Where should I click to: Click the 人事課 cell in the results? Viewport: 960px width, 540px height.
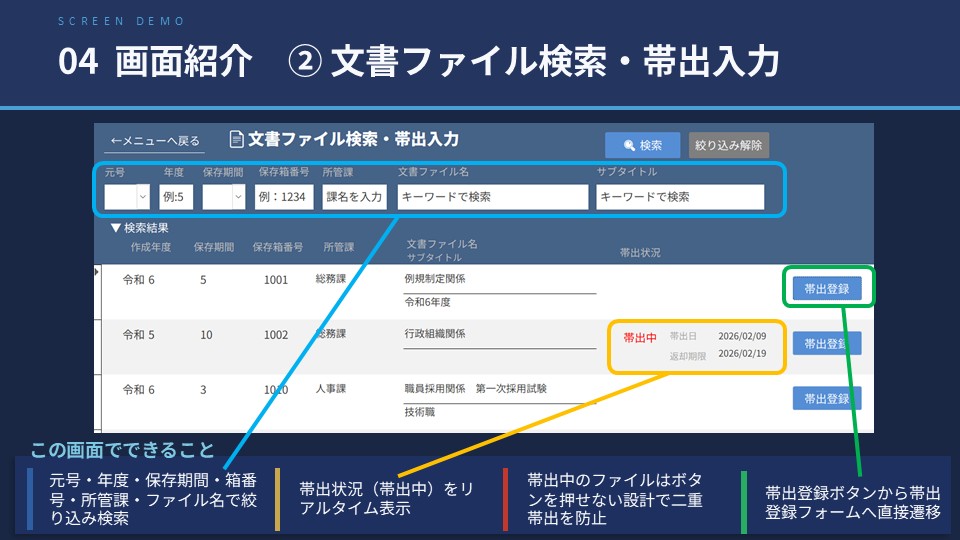point(332,388)
